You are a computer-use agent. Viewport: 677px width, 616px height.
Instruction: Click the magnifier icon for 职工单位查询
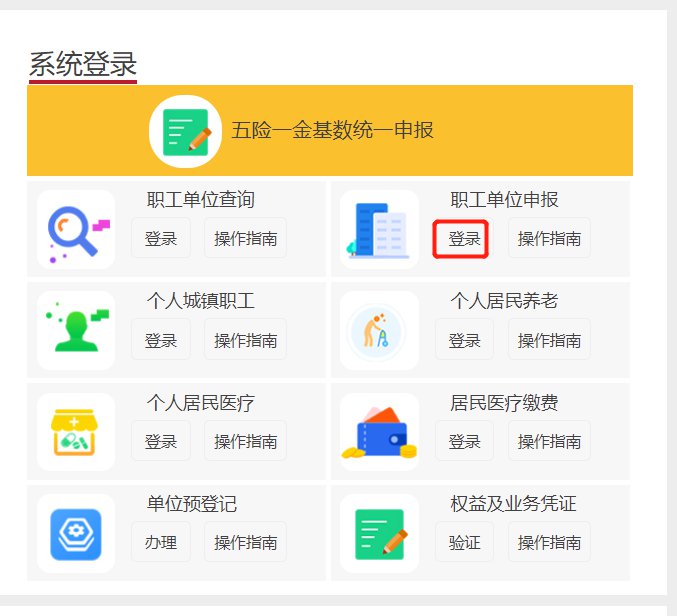[76, 229]
